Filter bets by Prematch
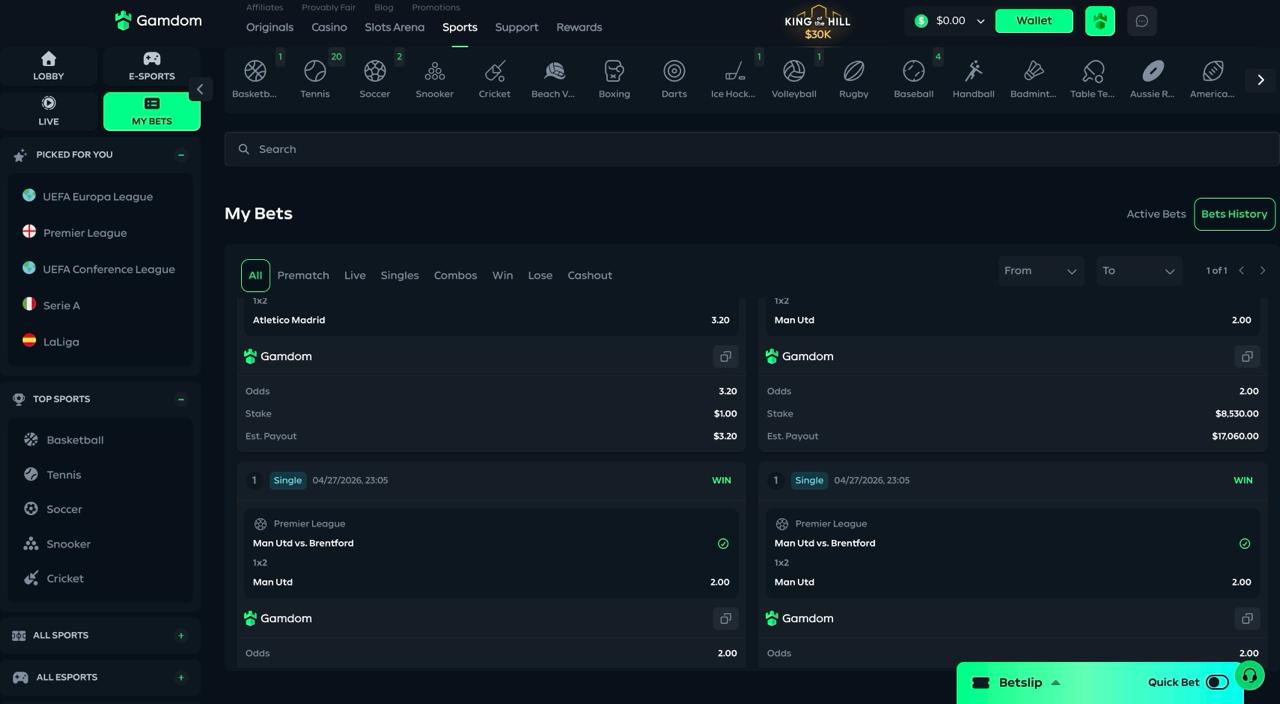This screenshot has height=704, width=1280. [x=303, y=275]
